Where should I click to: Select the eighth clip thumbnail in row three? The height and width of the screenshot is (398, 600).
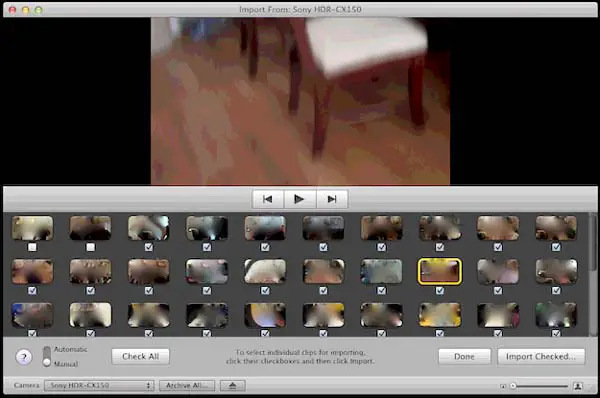pyautogui.click(x=440, y=315)
